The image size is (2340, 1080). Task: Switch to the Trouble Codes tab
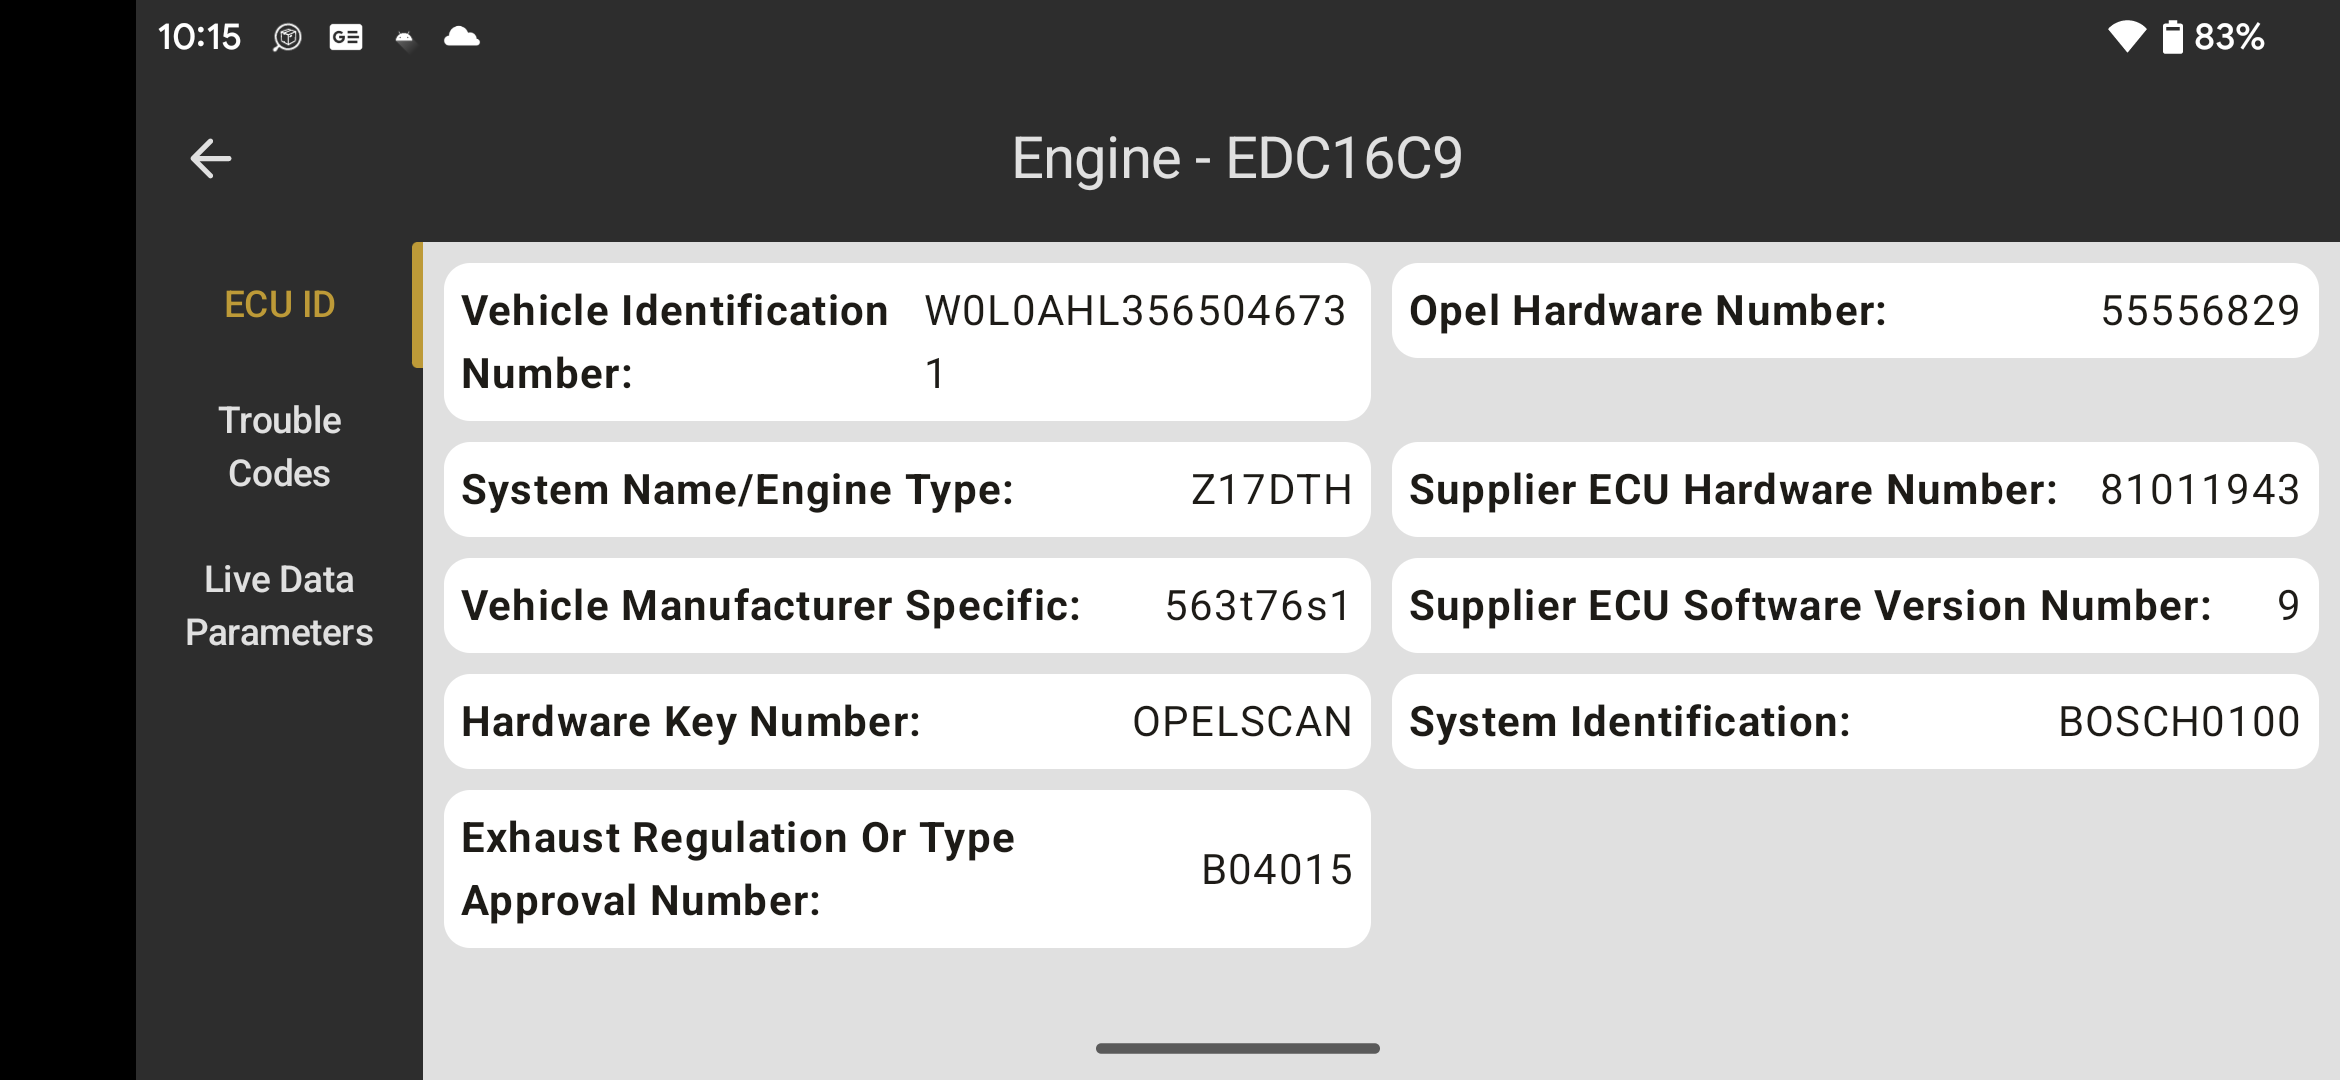[x=279, y=447]
